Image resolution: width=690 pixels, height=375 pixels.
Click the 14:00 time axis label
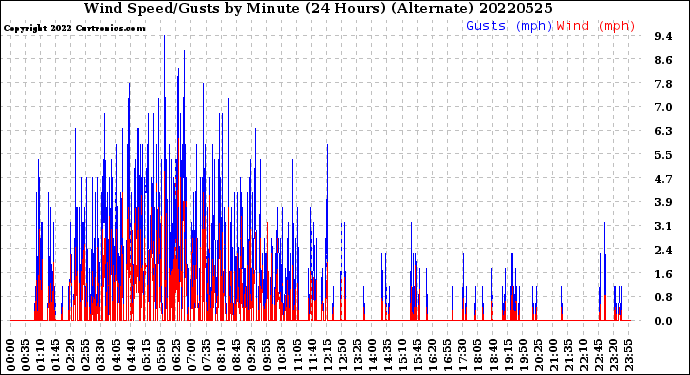pyautogui.click(x=371, y=355)
